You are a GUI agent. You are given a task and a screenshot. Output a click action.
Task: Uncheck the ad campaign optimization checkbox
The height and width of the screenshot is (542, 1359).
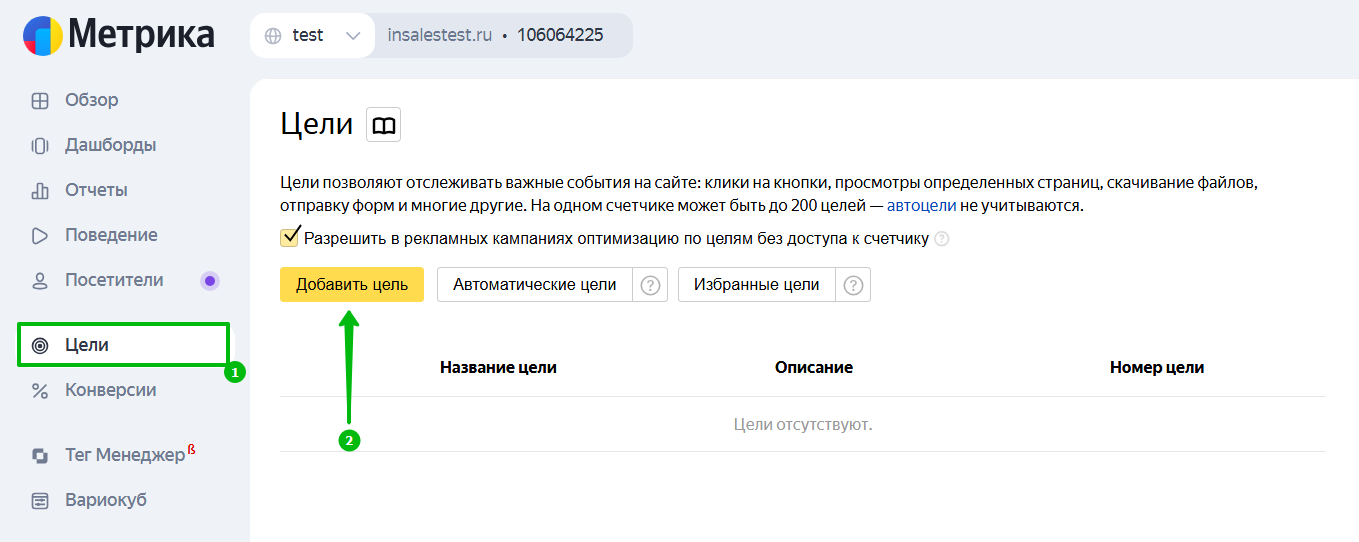(x=290, y=238)
